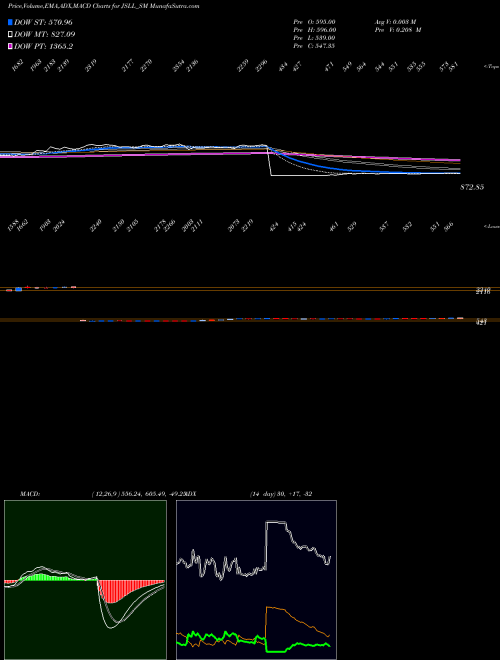Click the 3554 top price label
Screen dimensions: 500x660
178,66
